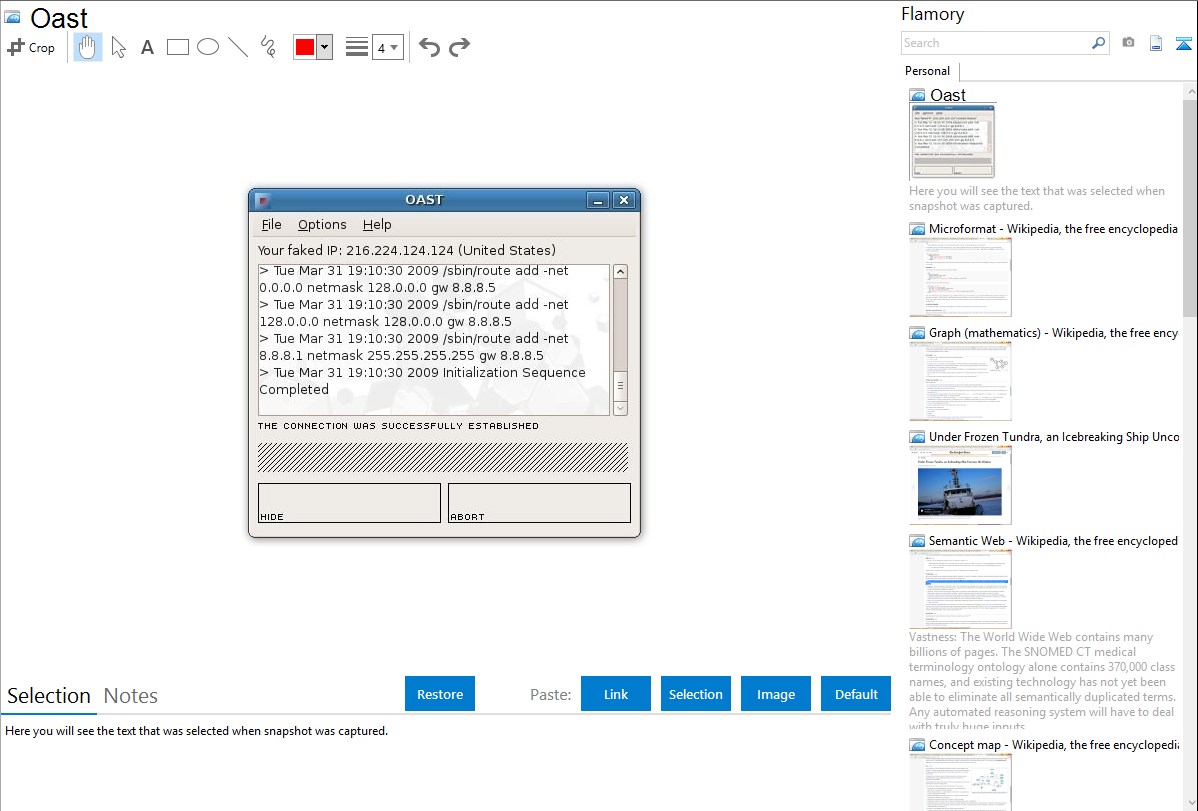Screen dimensions: 1198x811
Task: Choose the text annotation tool
Action: coord(147,47)
